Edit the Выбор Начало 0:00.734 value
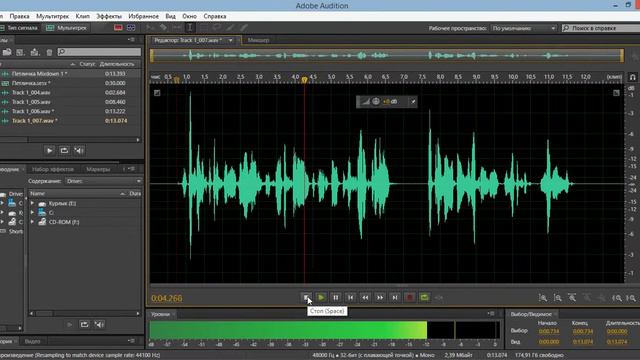 pyautogui.click(x=549, y=331)
